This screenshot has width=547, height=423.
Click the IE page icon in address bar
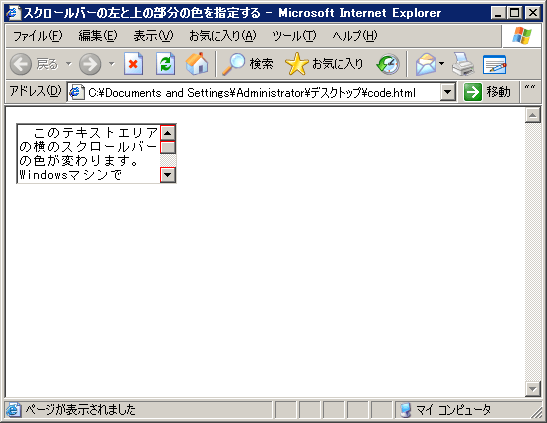tap(76, 92)
